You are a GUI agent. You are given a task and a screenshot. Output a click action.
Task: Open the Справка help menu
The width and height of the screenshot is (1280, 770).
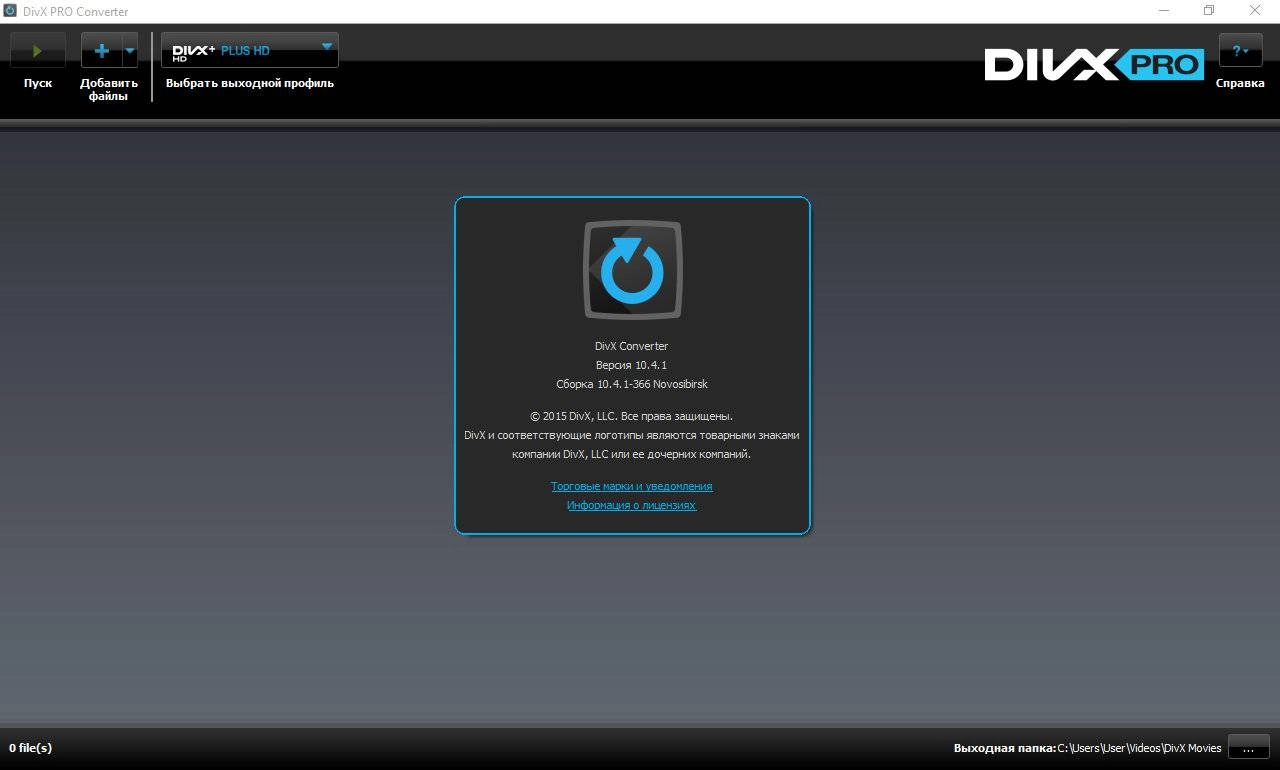[x=1240, y=50]
